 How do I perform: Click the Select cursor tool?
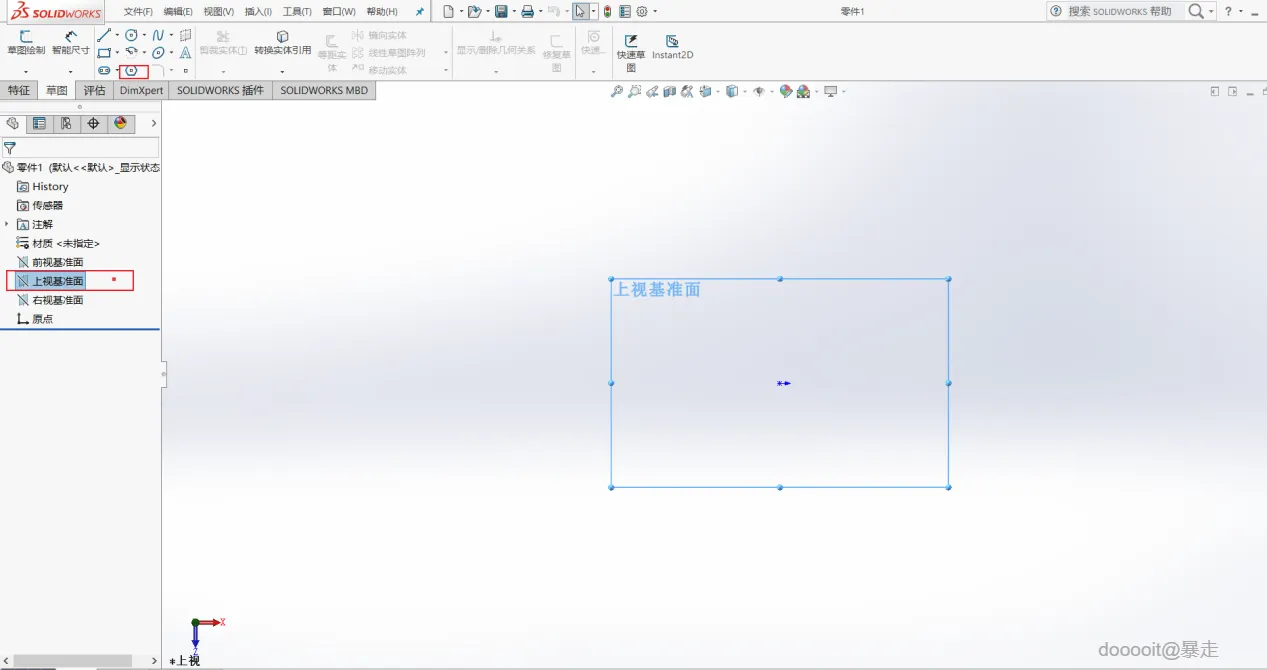[x=580, y=11]
